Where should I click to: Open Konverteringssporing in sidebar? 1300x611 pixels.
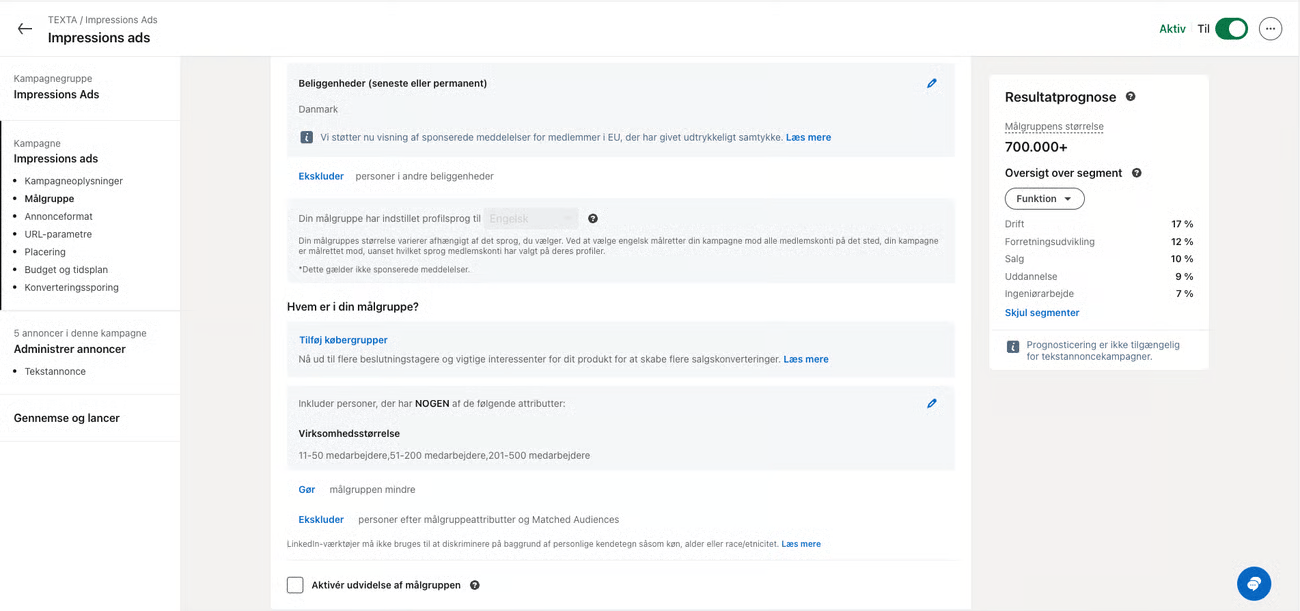[71, 288]
